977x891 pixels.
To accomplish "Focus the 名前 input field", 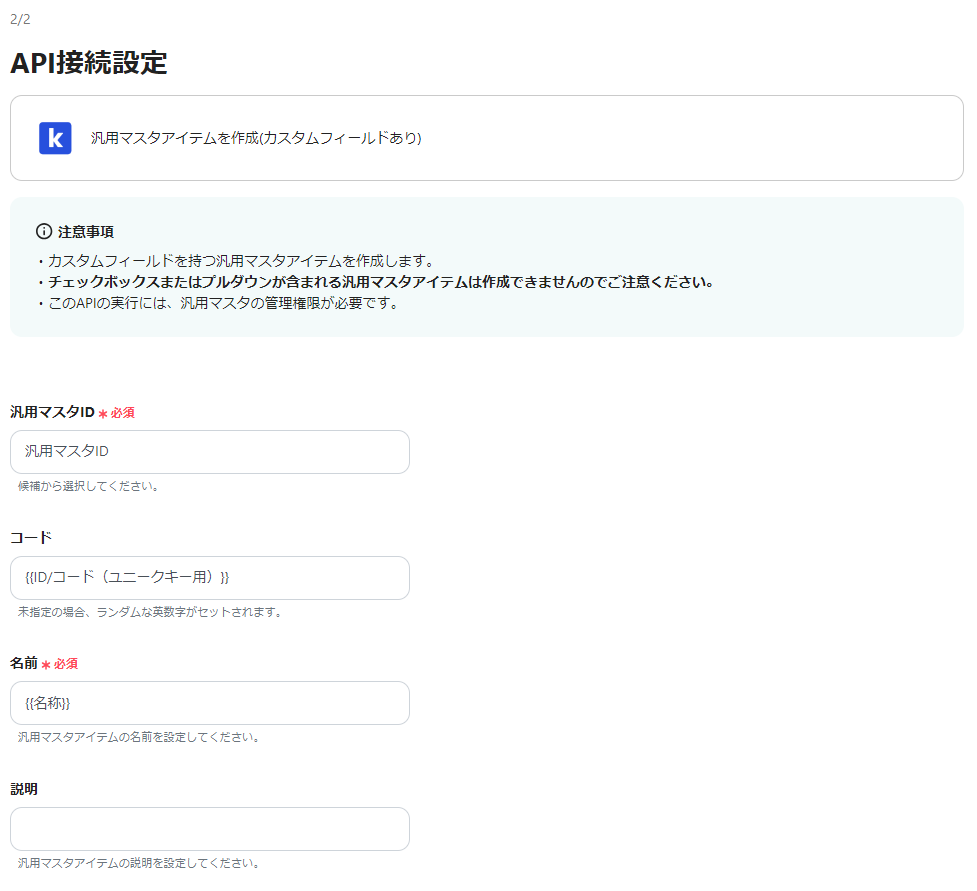I will 208,703.
